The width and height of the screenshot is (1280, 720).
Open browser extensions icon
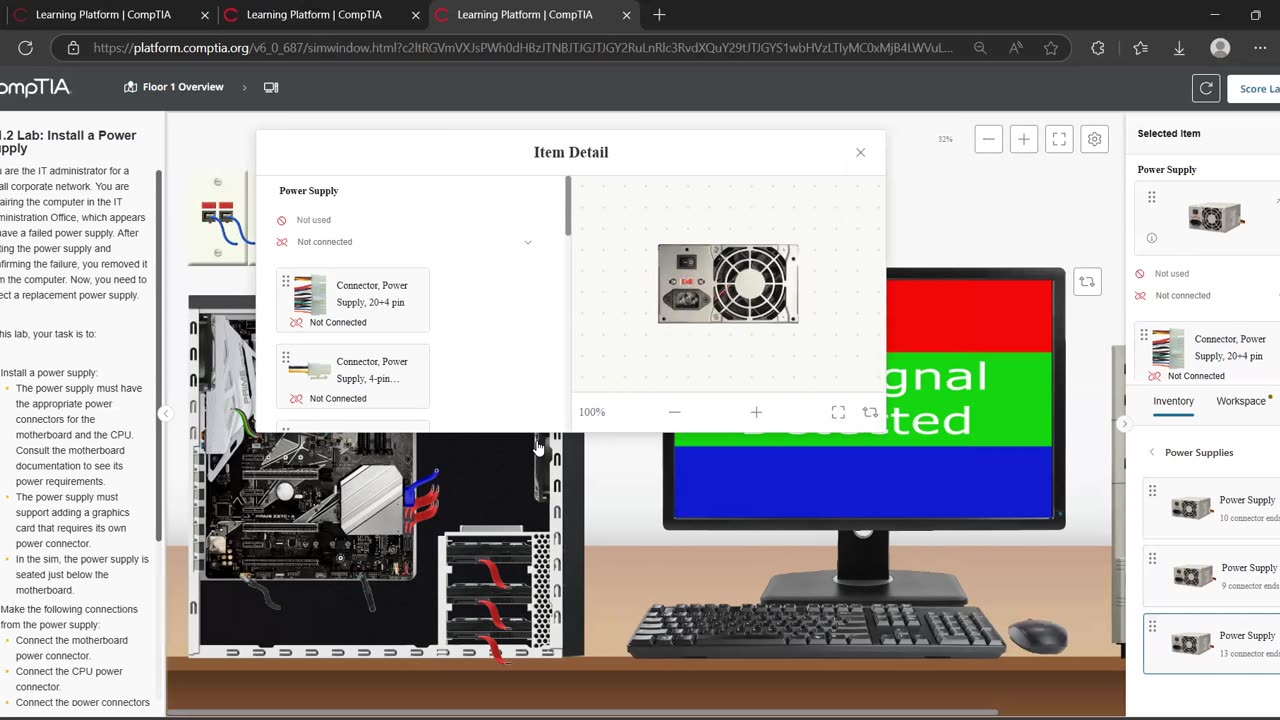pyautogui.click(x=1098, y=48)
